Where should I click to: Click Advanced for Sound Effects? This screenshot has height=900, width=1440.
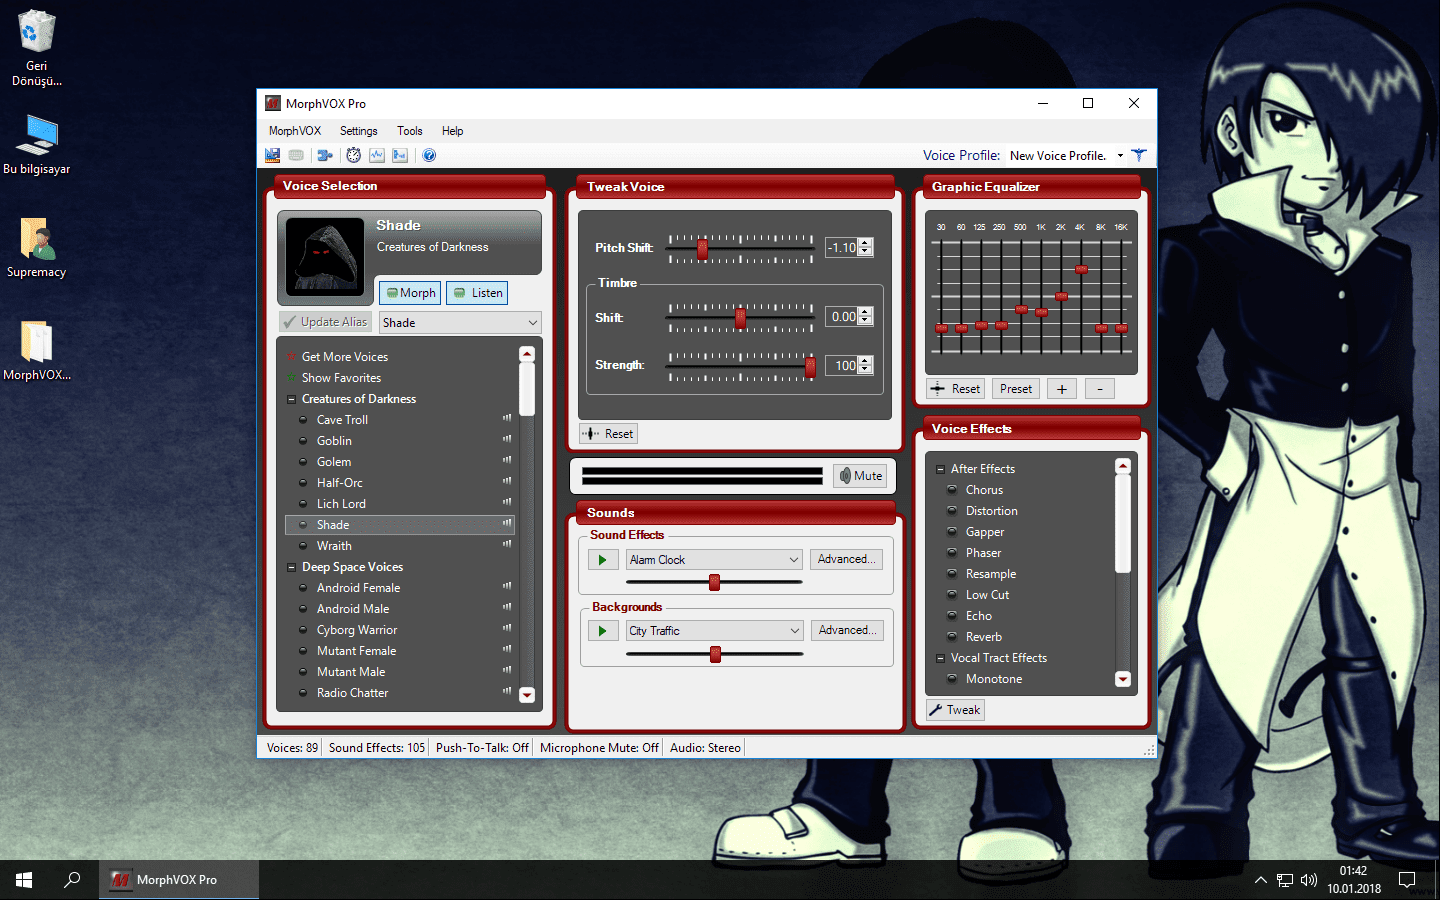pos(846,560)
